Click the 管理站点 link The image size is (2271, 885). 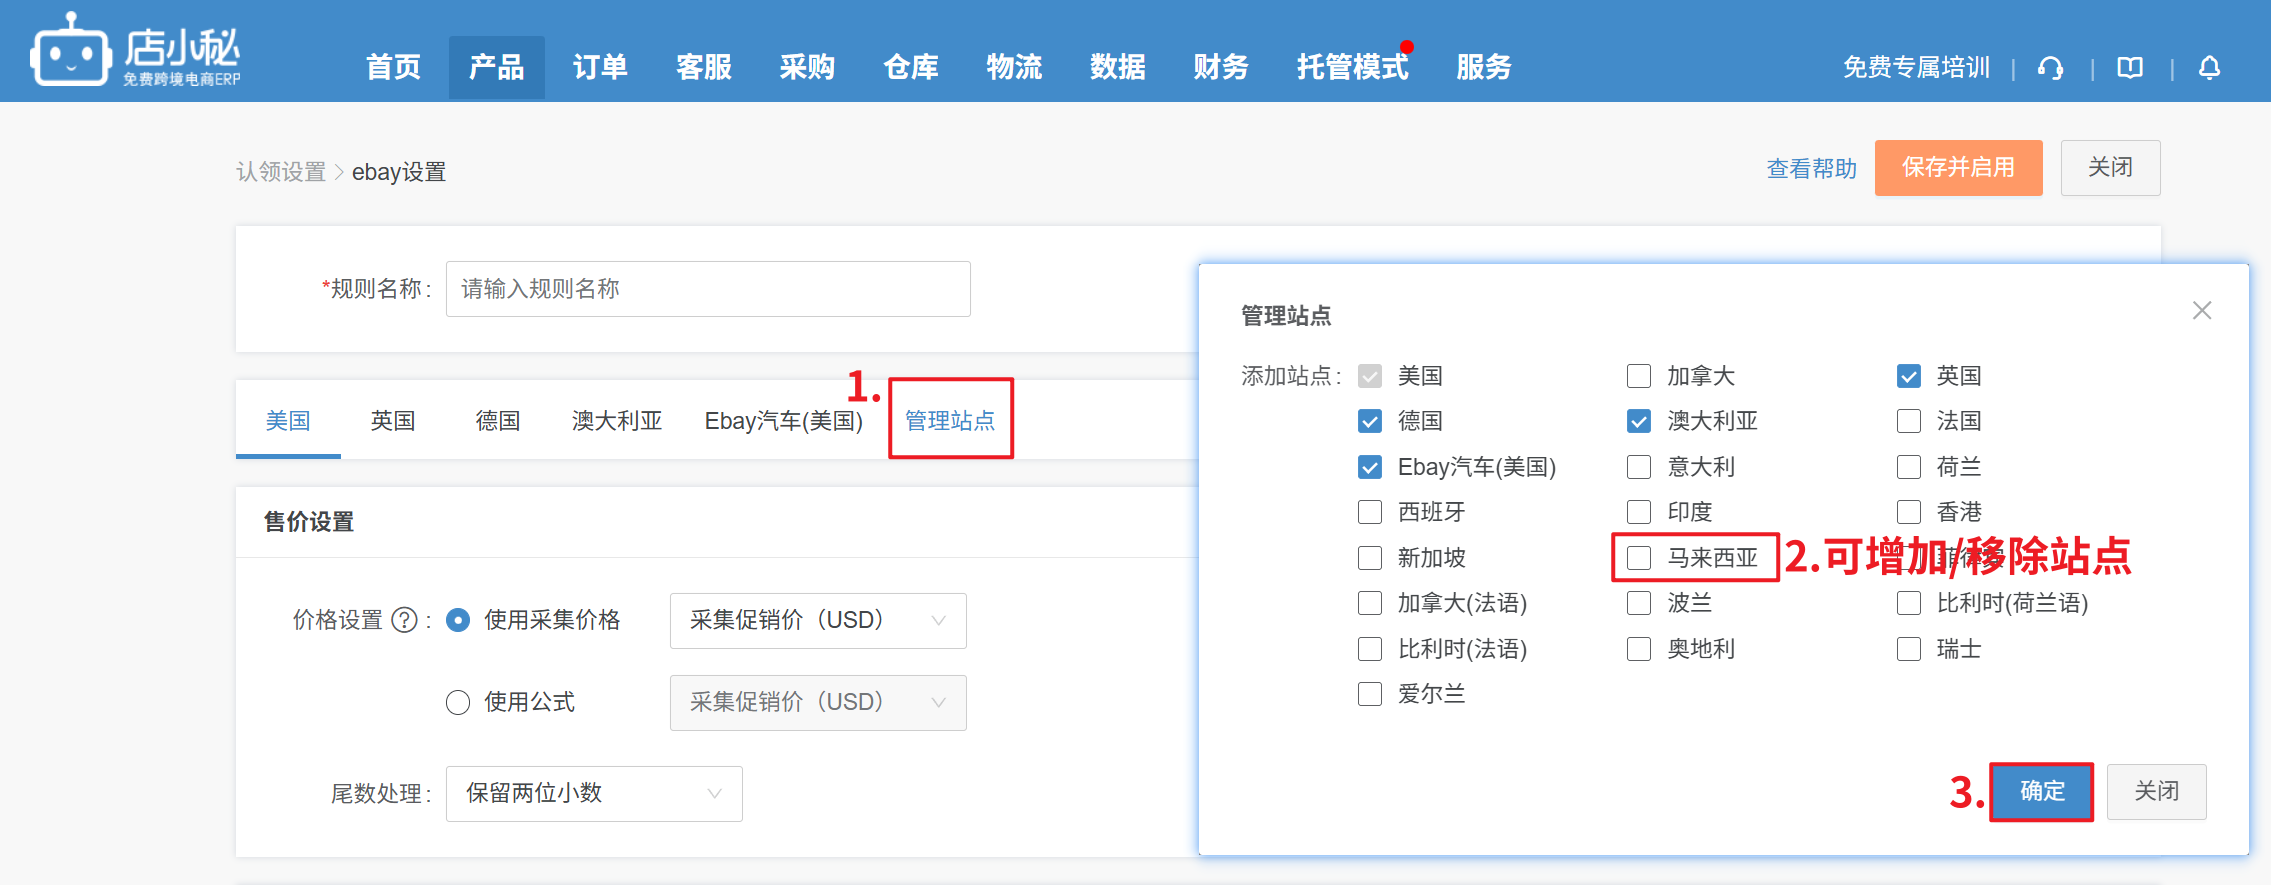(950, 421)
